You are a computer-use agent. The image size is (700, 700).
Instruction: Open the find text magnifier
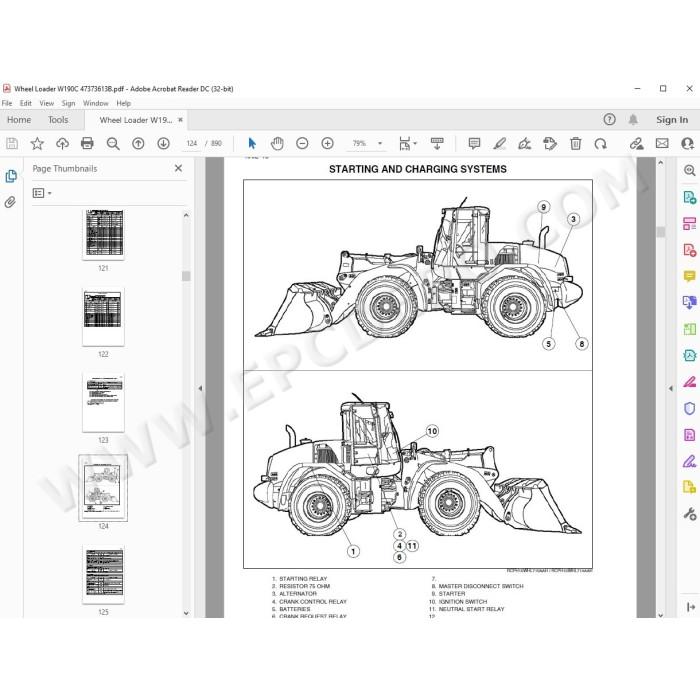[x=113, y=143]
